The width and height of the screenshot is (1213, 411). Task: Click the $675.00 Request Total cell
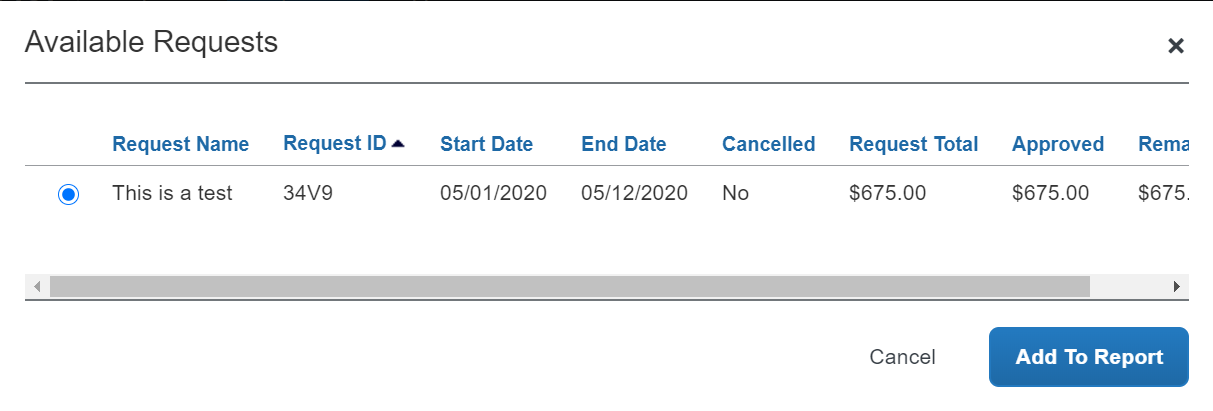[x=888, y=193]
